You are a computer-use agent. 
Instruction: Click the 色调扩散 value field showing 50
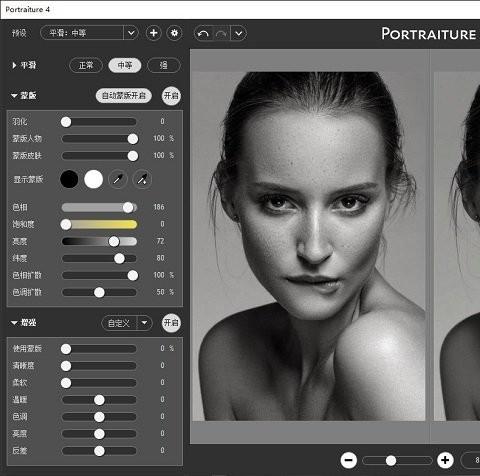(160, 292)
